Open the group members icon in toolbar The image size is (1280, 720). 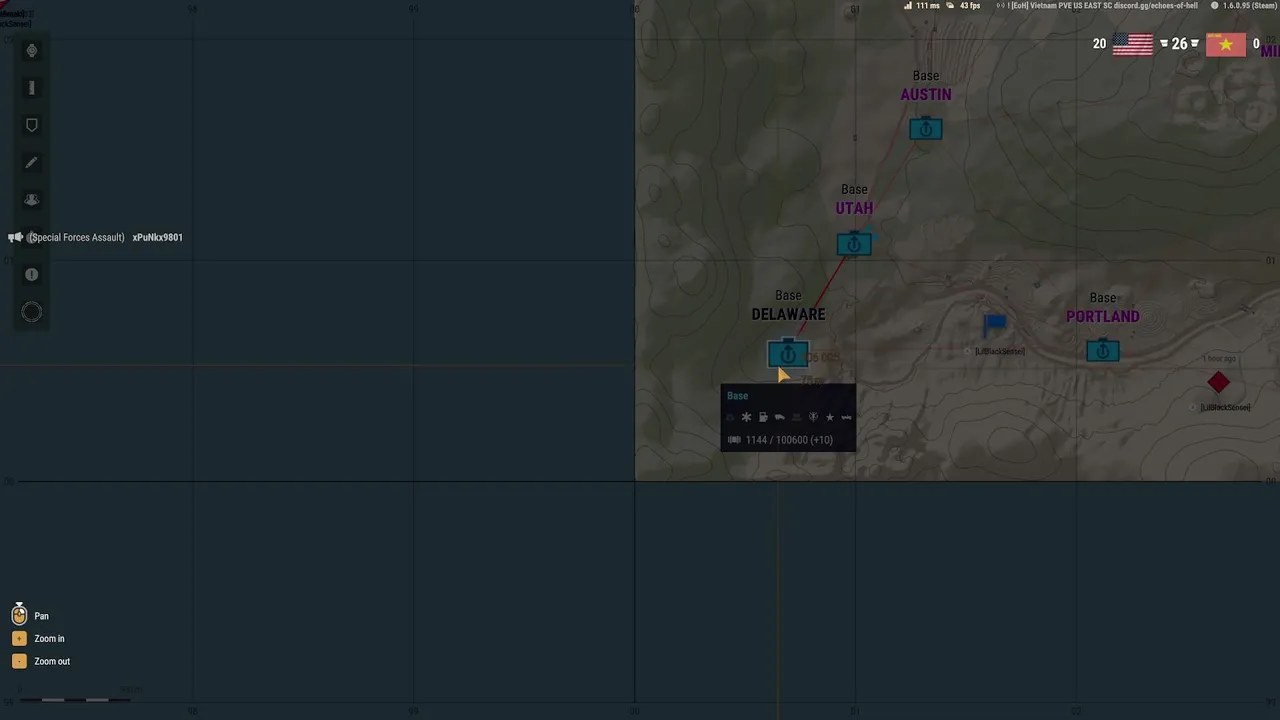(x=32, y=200)
